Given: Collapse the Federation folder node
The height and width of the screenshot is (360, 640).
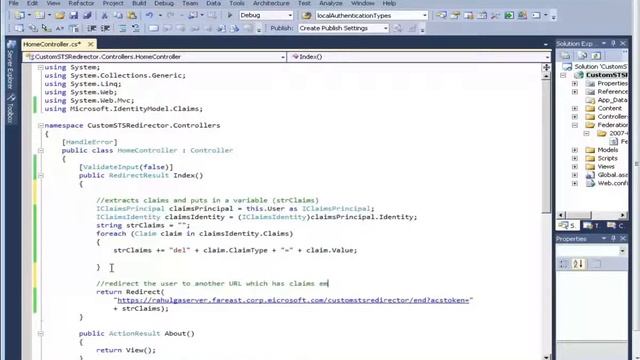Looking at the screenshot, I should pos(575,125).
